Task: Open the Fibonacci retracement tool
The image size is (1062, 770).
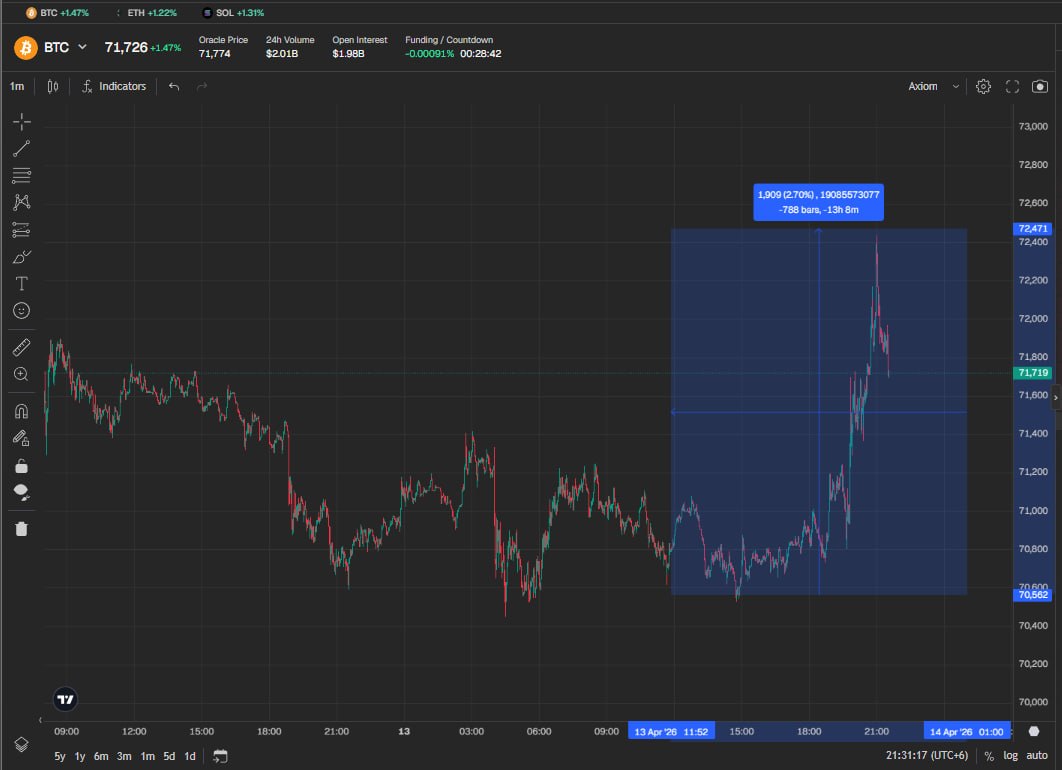Action: [22, 175]
